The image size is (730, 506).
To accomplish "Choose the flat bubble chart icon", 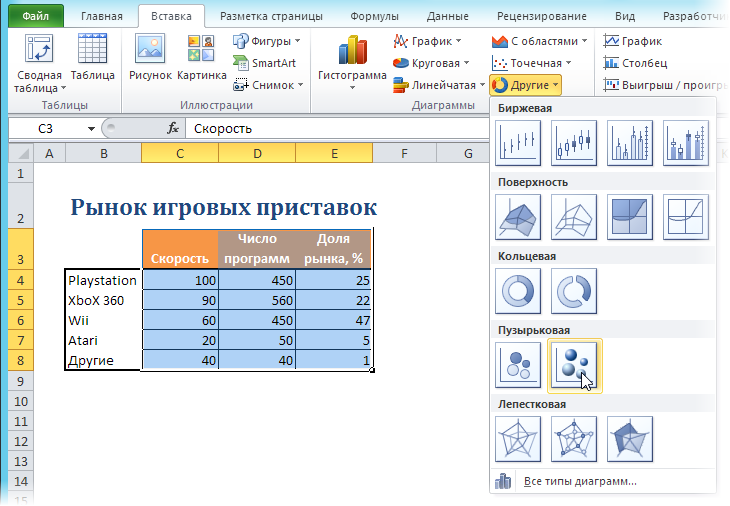I will click(x=518, y=365).
